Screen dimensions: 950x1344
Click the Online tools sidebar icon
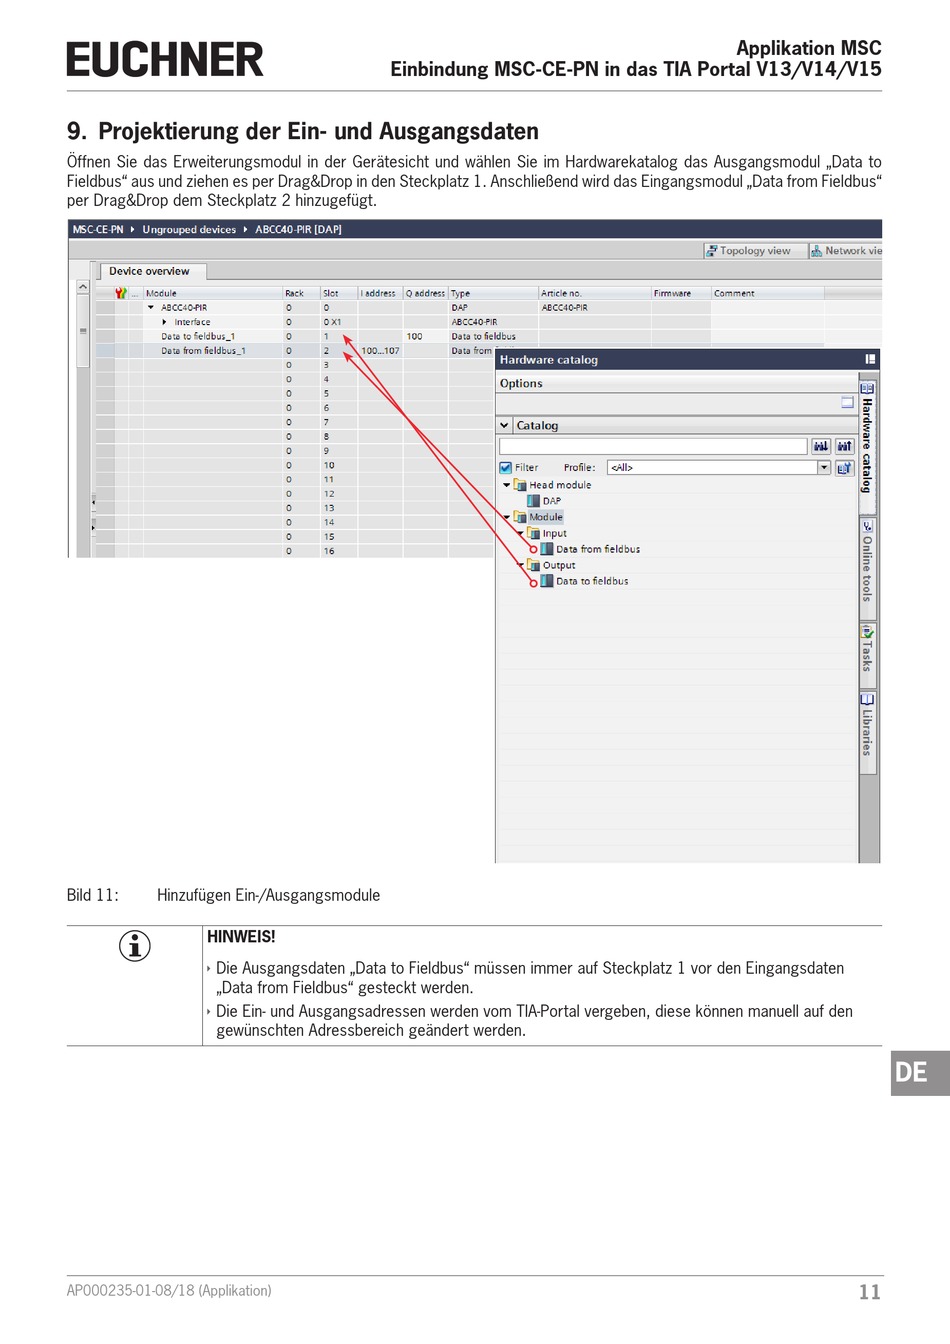click(x=867, y=526)
